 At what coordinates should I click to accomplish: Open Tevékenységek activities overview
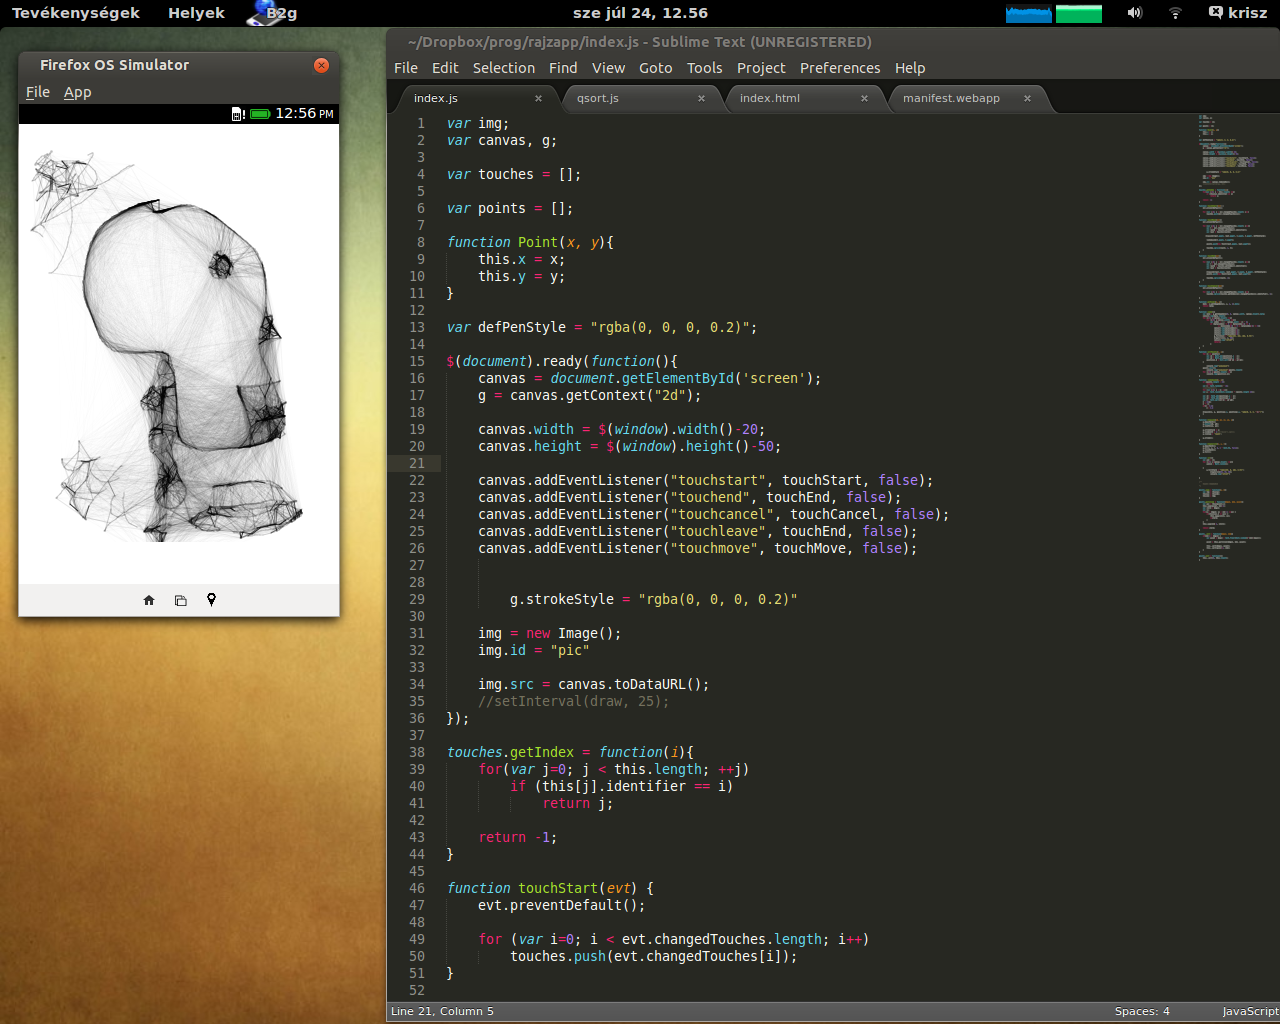coord(76,13)
